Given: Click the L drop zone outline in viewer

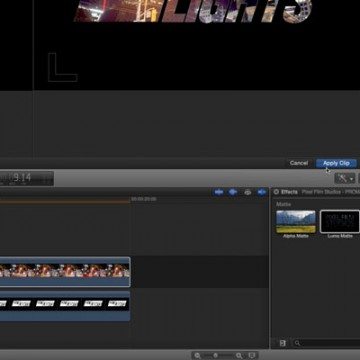Looking at the screenshot, I should click(x=63, y=67).
